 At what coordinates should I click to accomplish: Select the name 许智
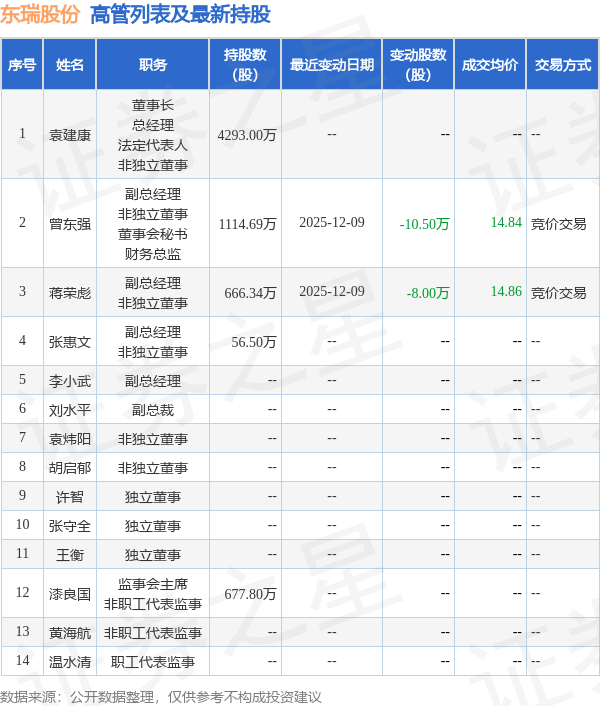click(x=70, y=497)
